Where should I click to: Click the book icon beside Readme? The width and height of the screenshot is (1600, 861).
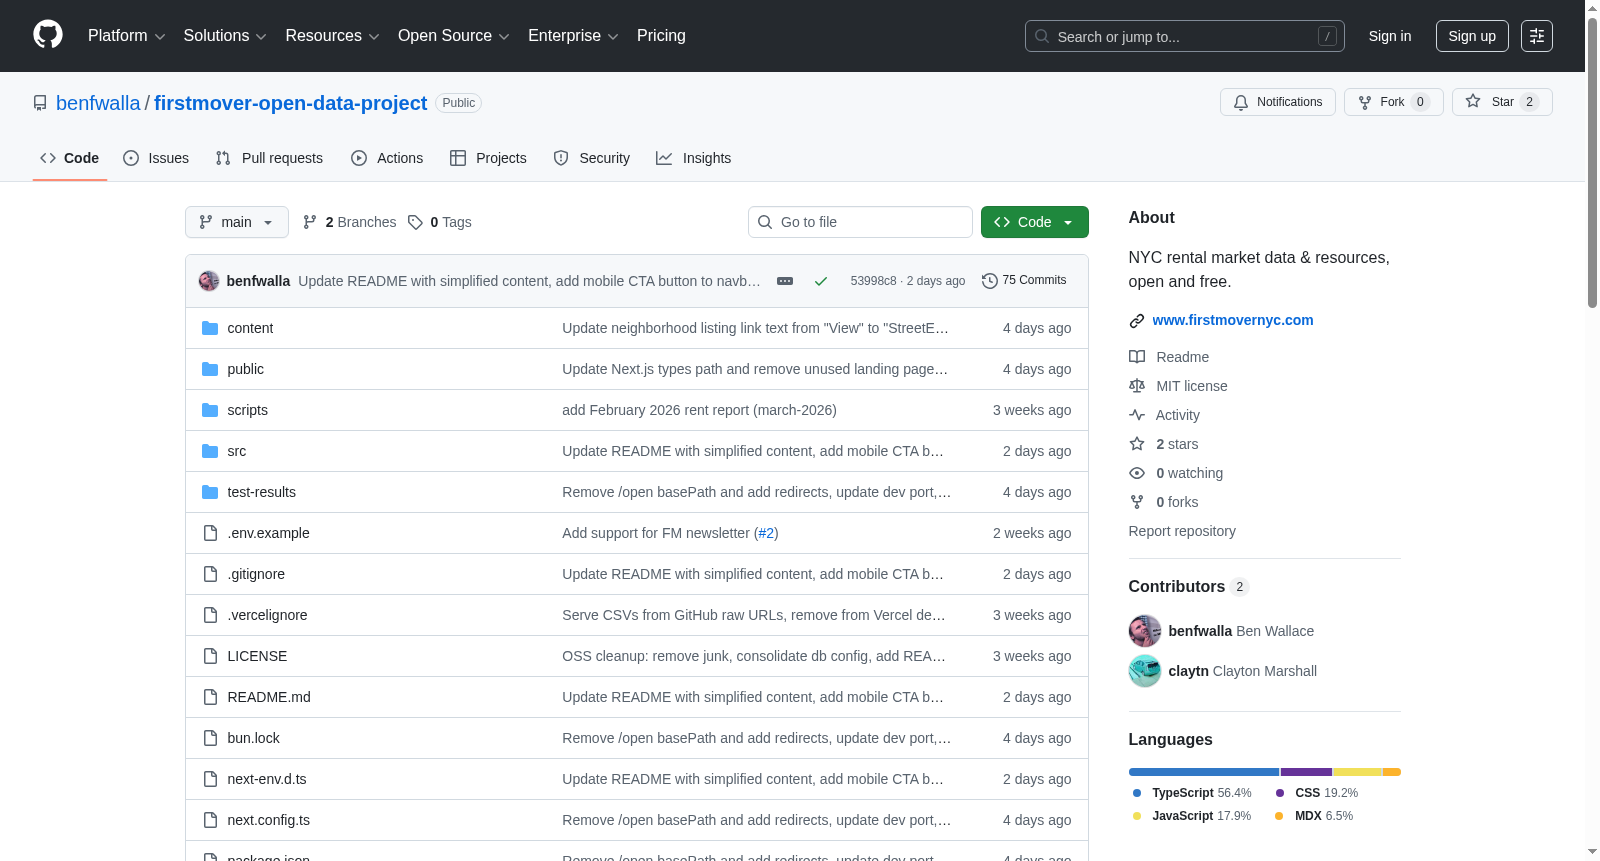click(1137, 357)
